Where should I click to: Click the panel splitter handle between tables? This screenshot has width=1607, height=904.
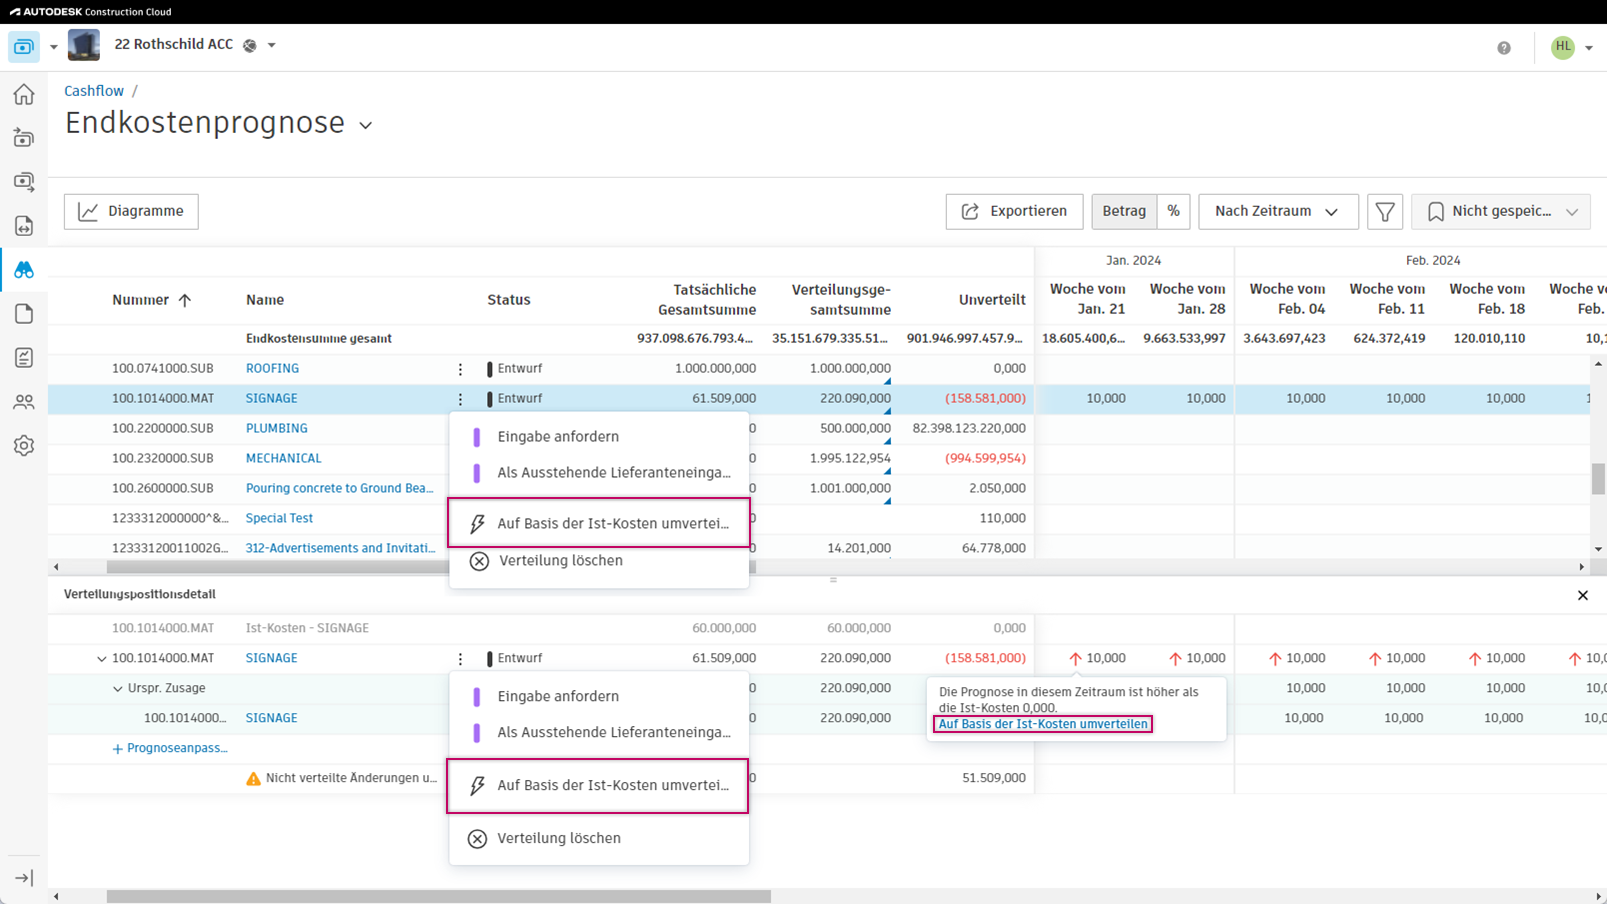(x=833, y=580)
